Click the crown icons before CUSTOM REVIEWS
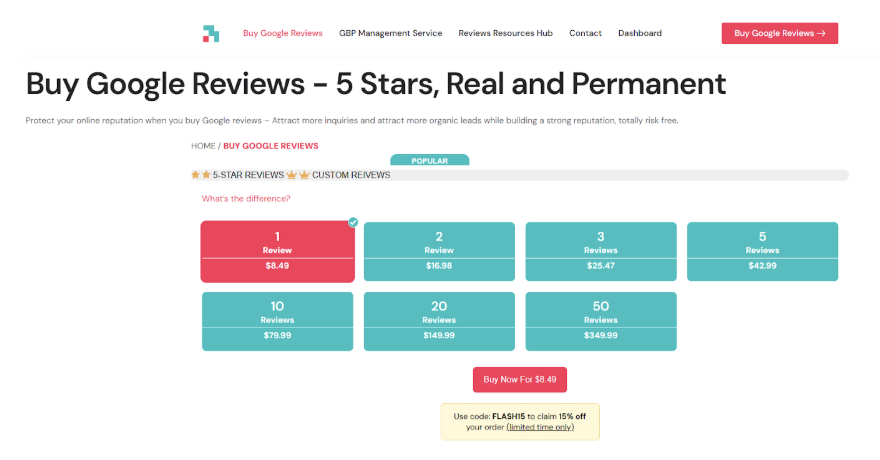The image size is (880, 460). click(298, 175)
